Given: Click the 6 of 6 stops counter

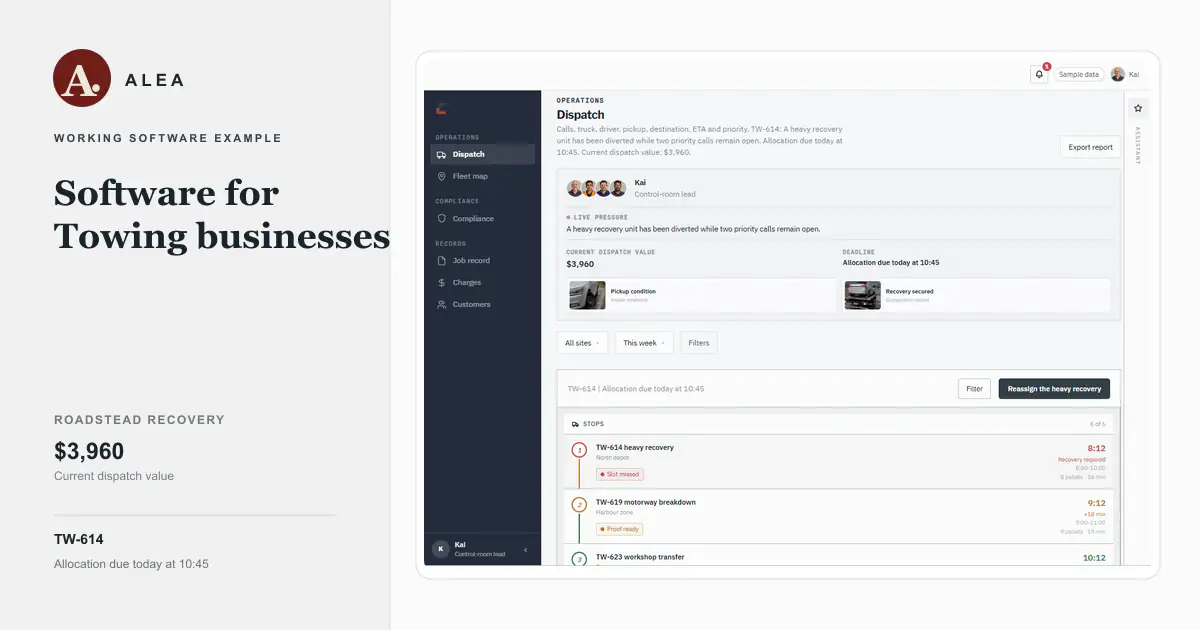Looking at the screenshot, I should [x=1098, y=424].
